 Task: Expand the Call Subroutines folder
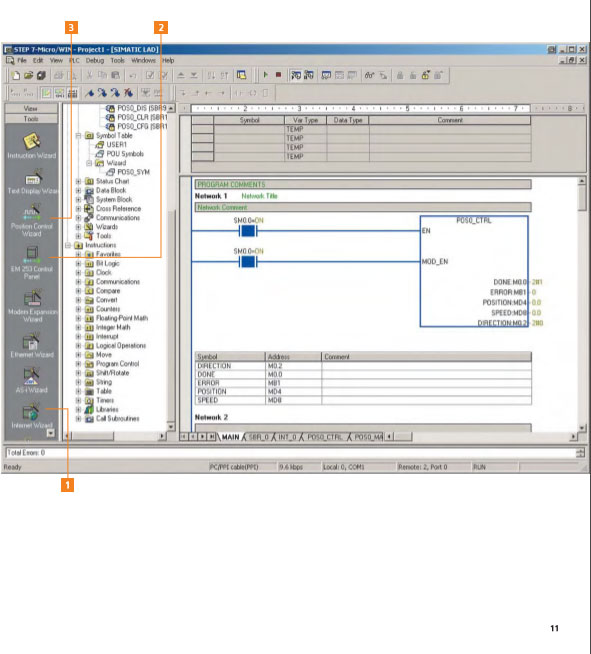(78, 418)
